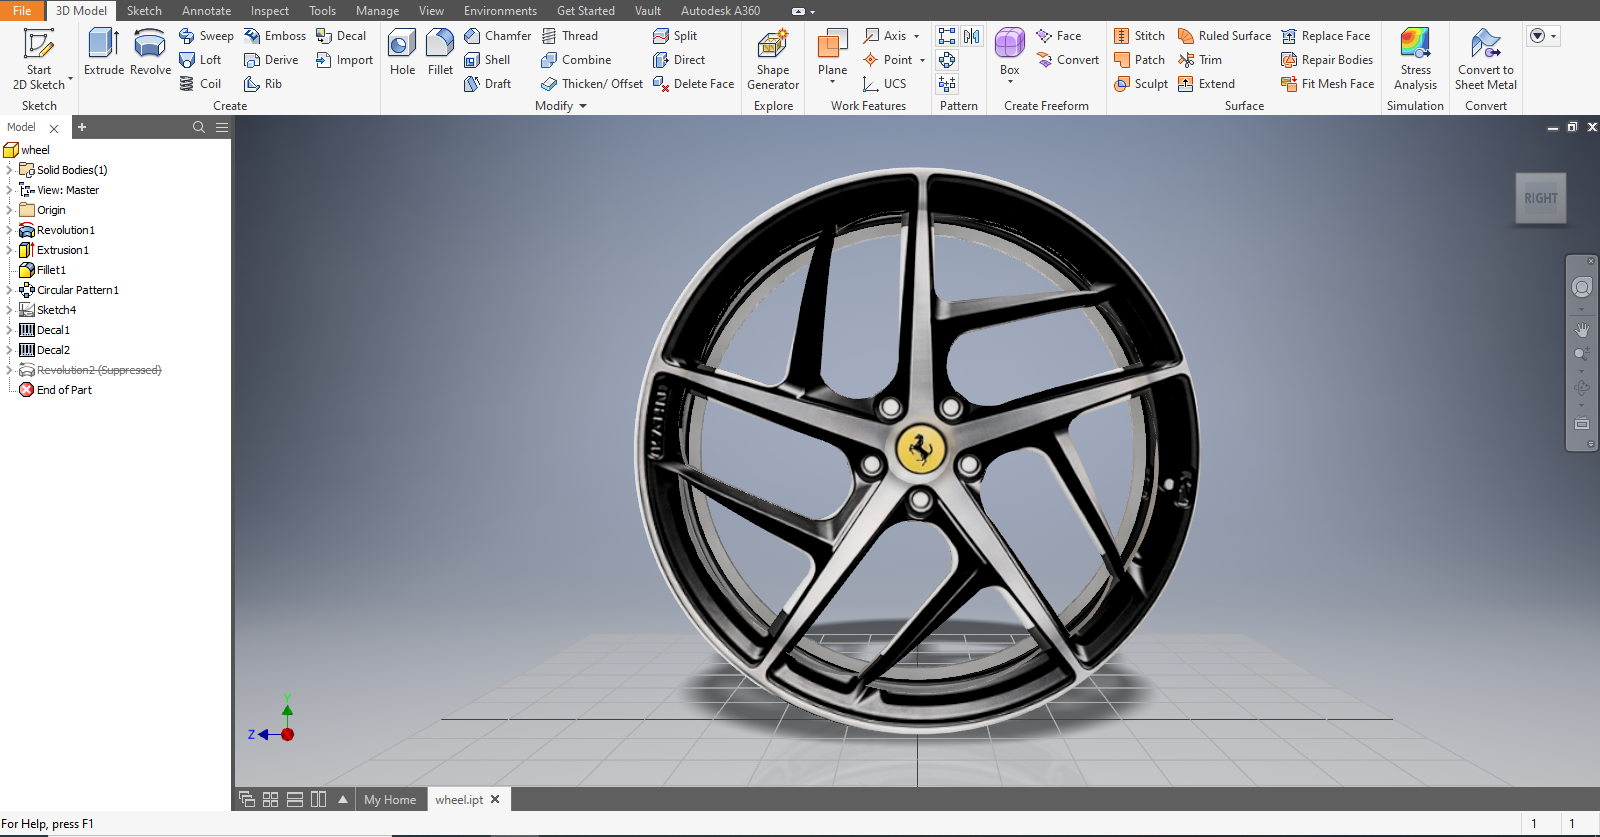Viewport: 1600px width, 837px height.
Task: Select the Extrude tool
Action: click(104, 52)
